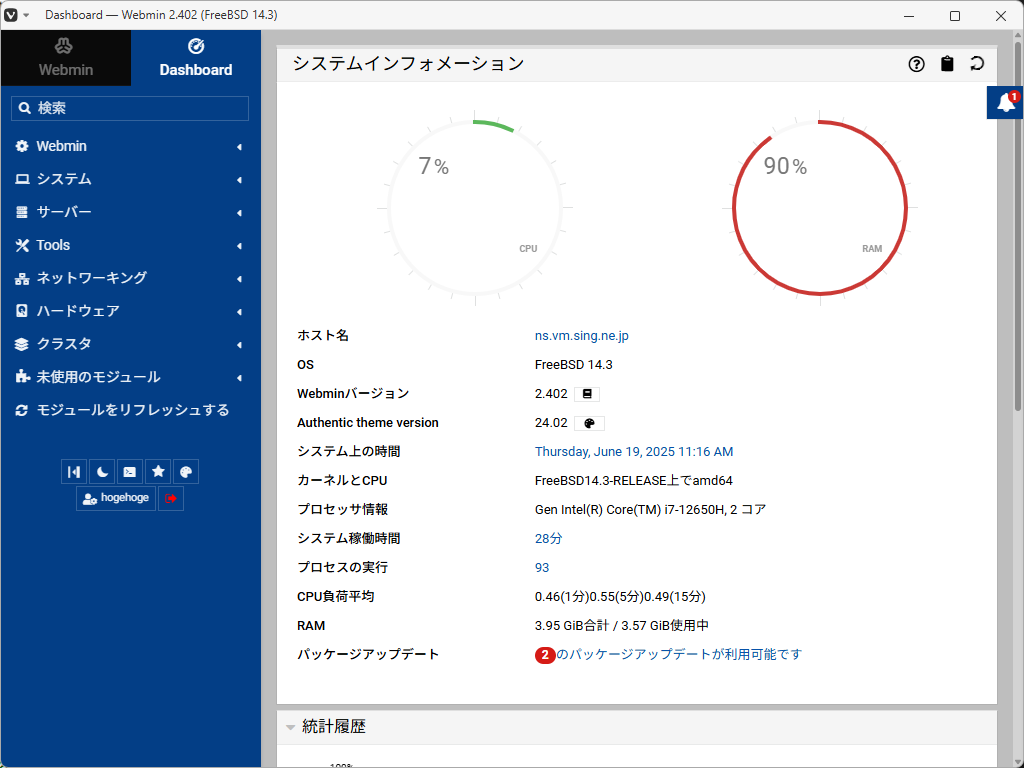This screenshot has height=768, width=1024.
Task: Click the CPU 7% usage gauge
Action: pos(475,208)
